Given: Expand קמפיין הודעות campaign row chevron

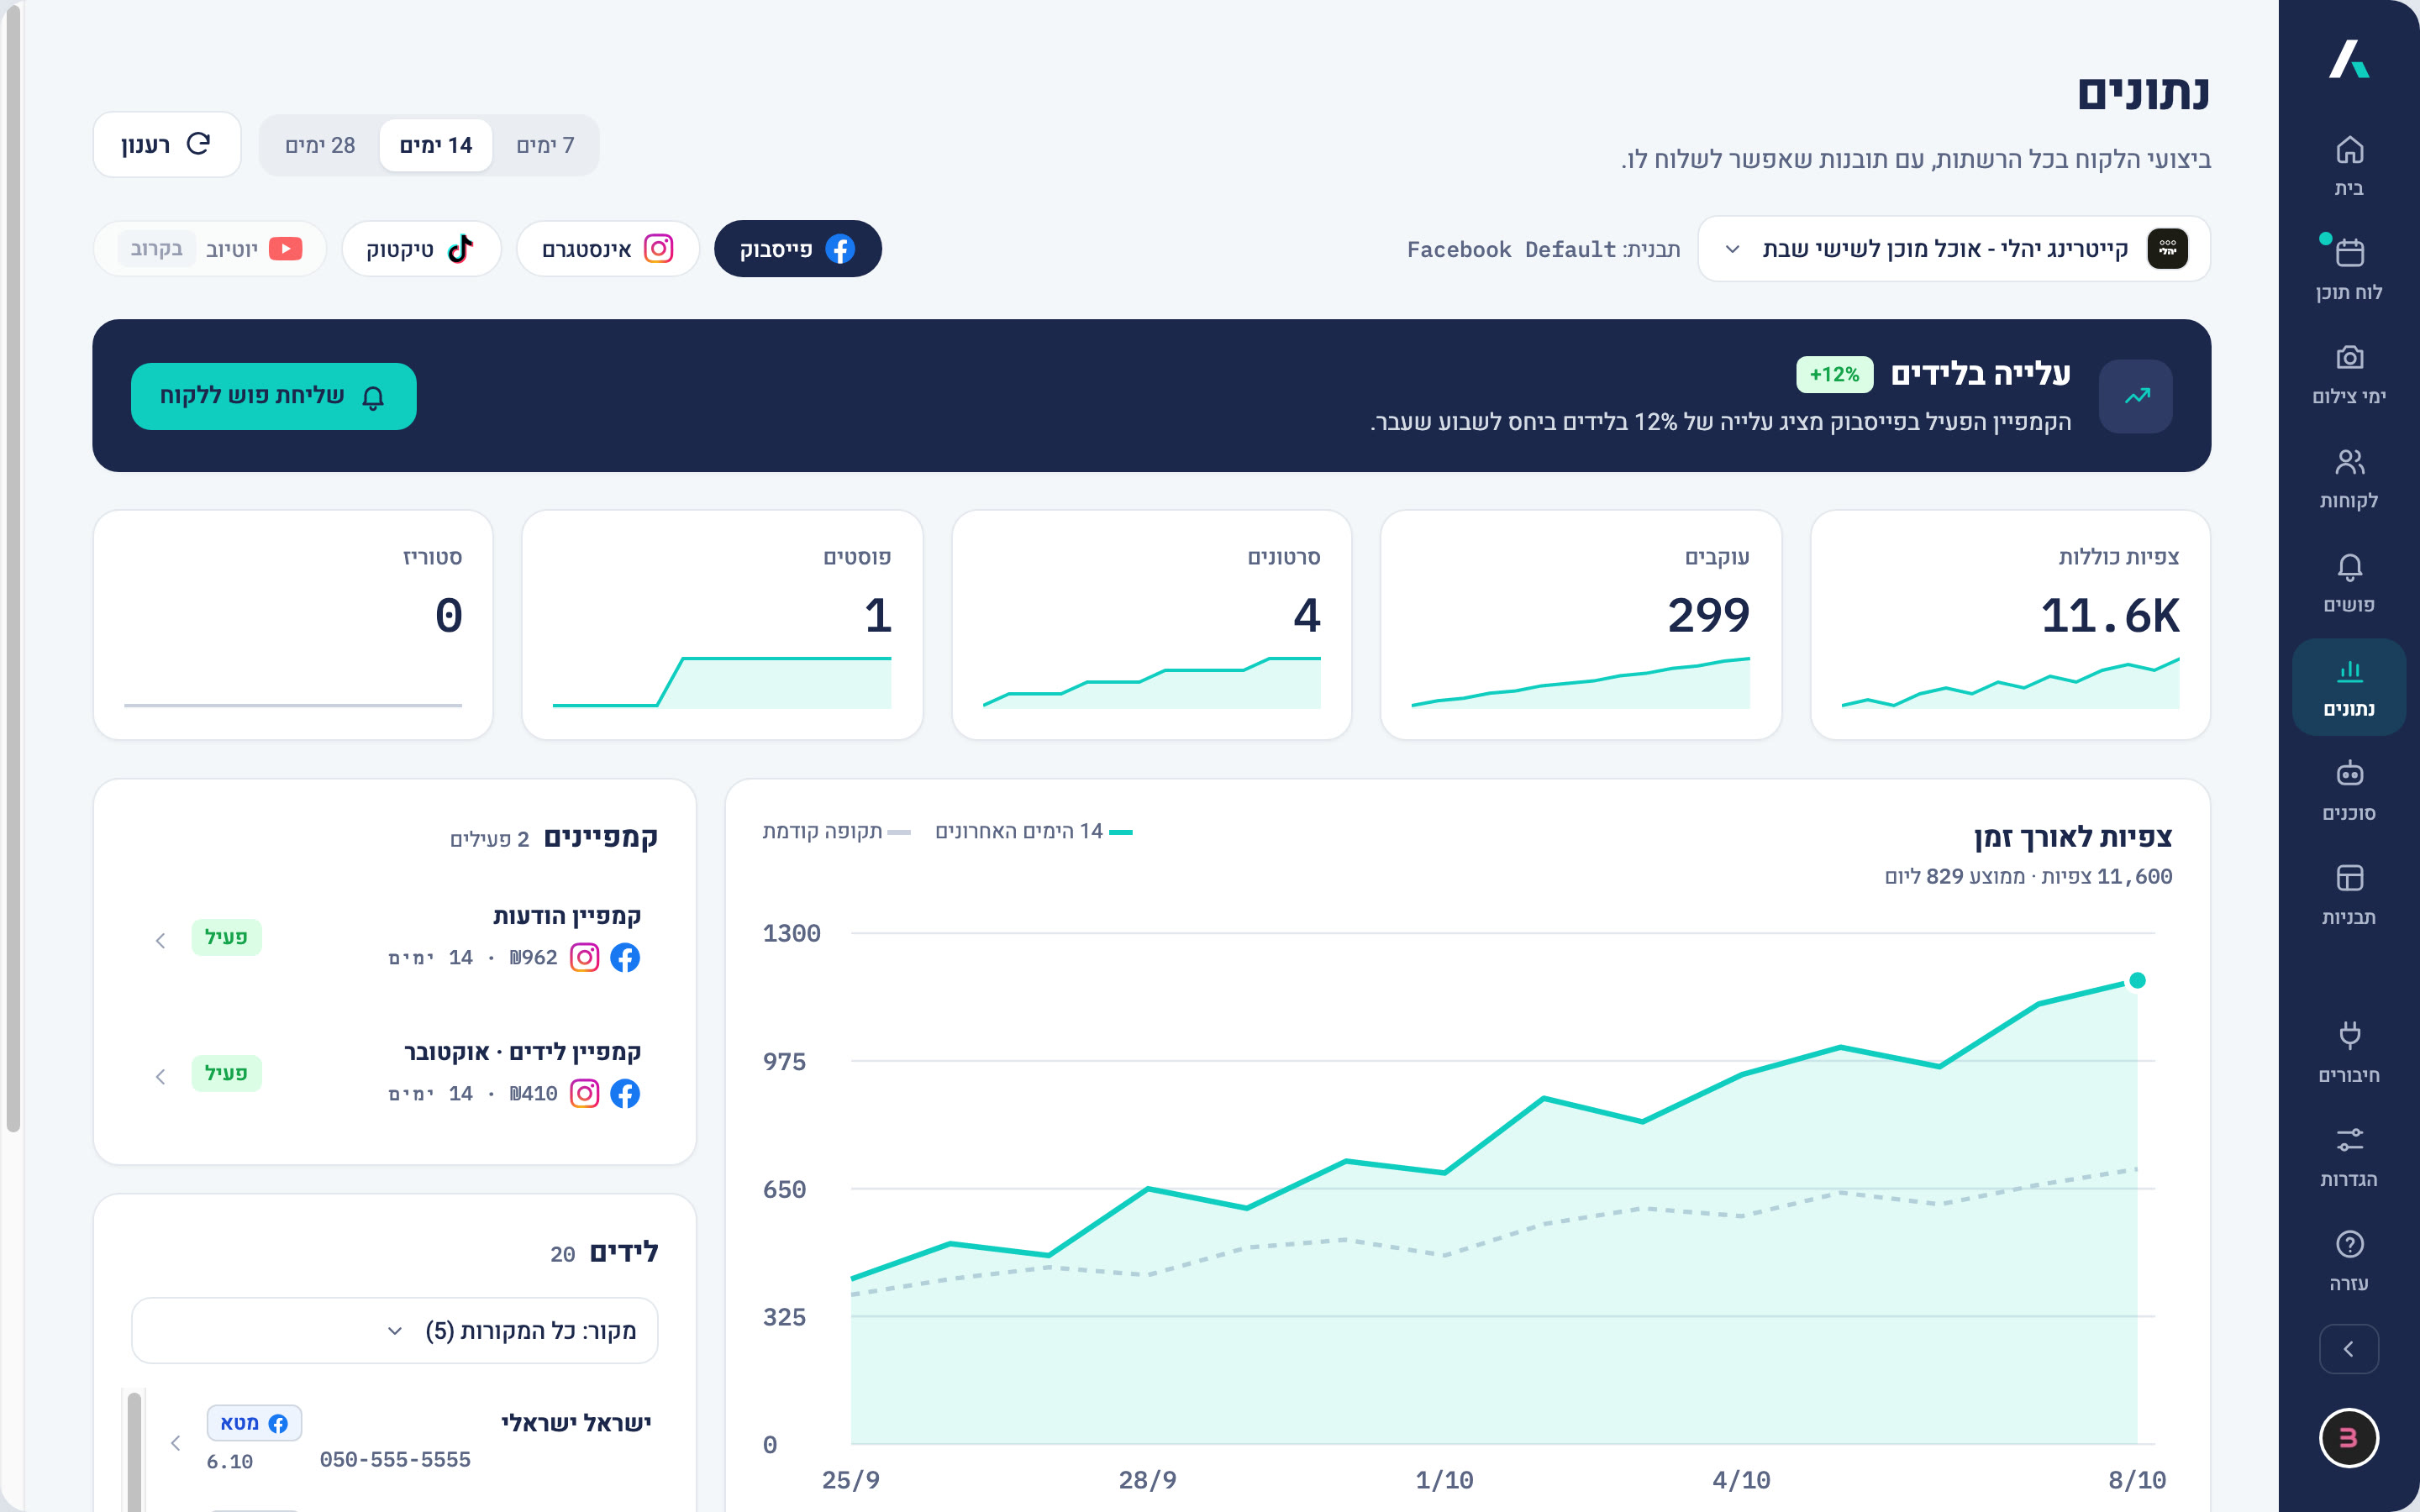Looking at the screenshot, I should 161,940.
